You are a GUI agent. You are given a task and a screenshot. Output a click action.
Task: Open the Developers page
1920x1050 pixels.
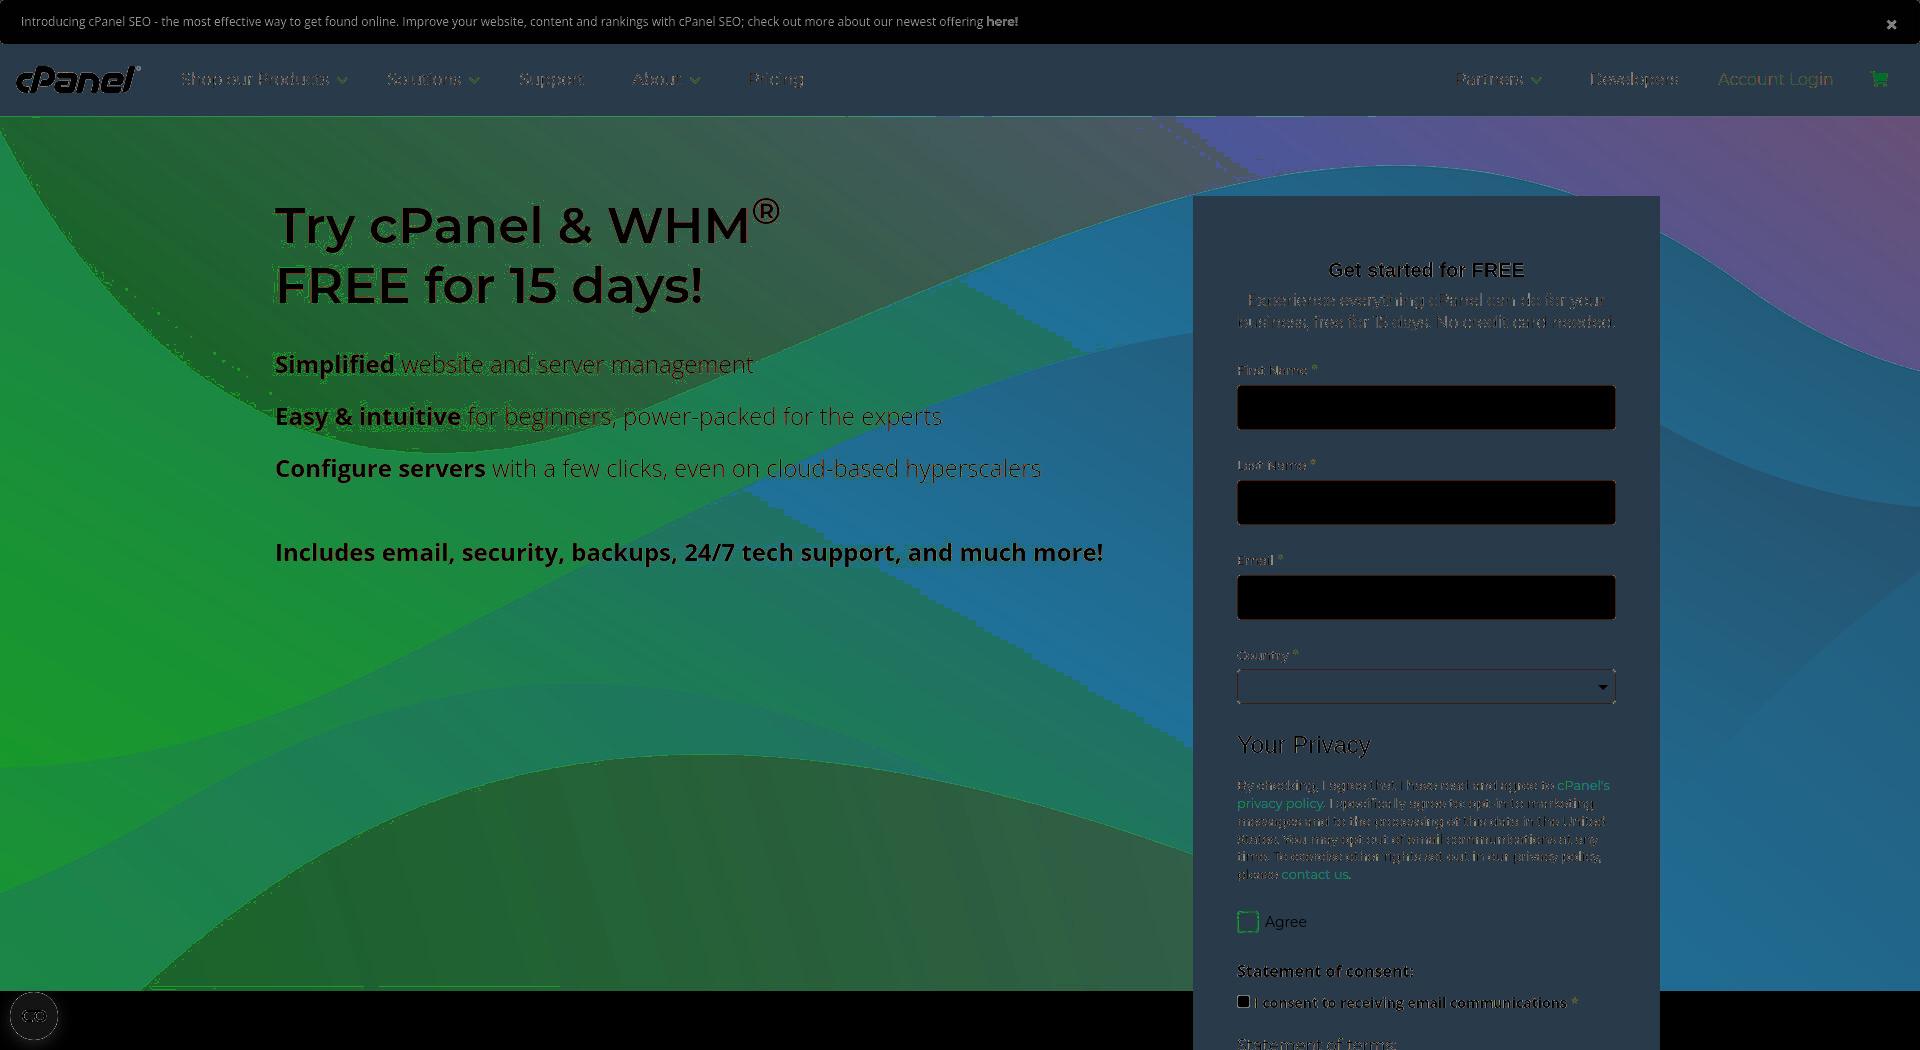1633,79
